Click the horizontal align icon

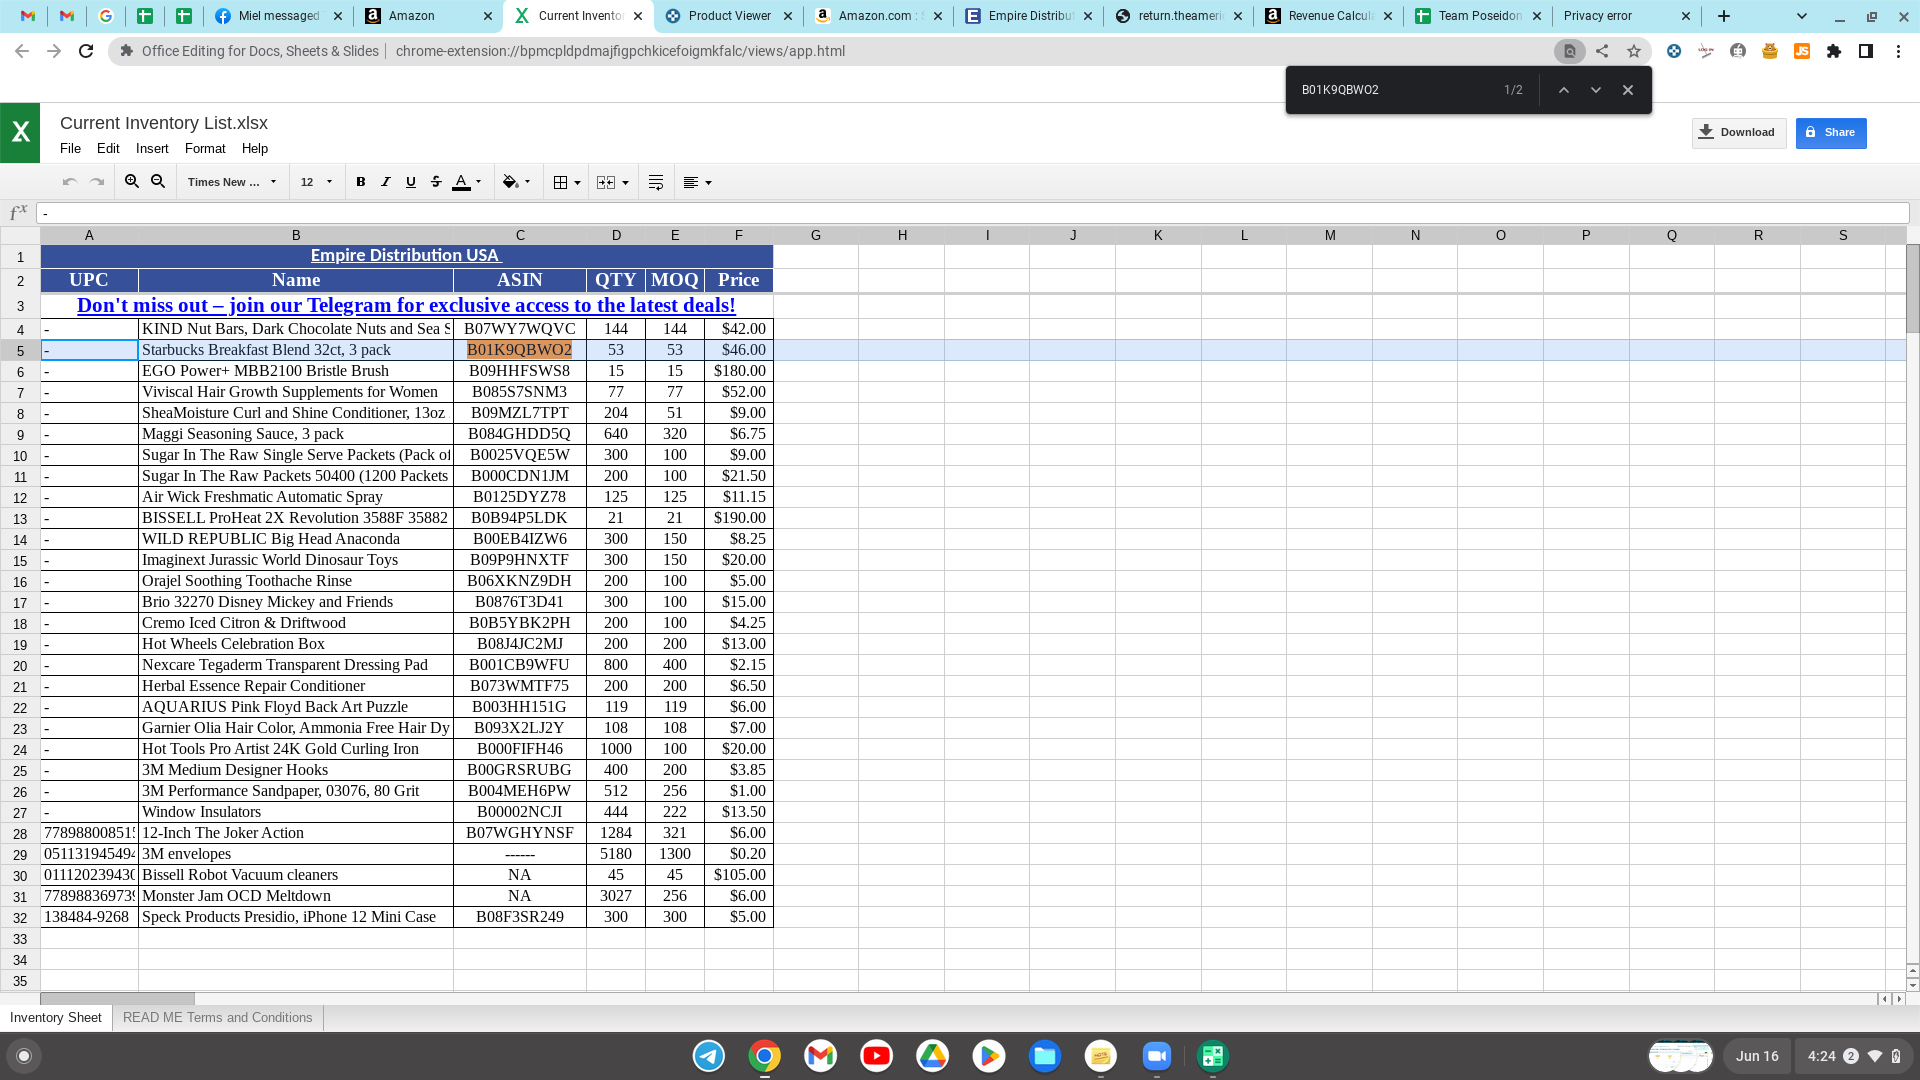(691, 182)
